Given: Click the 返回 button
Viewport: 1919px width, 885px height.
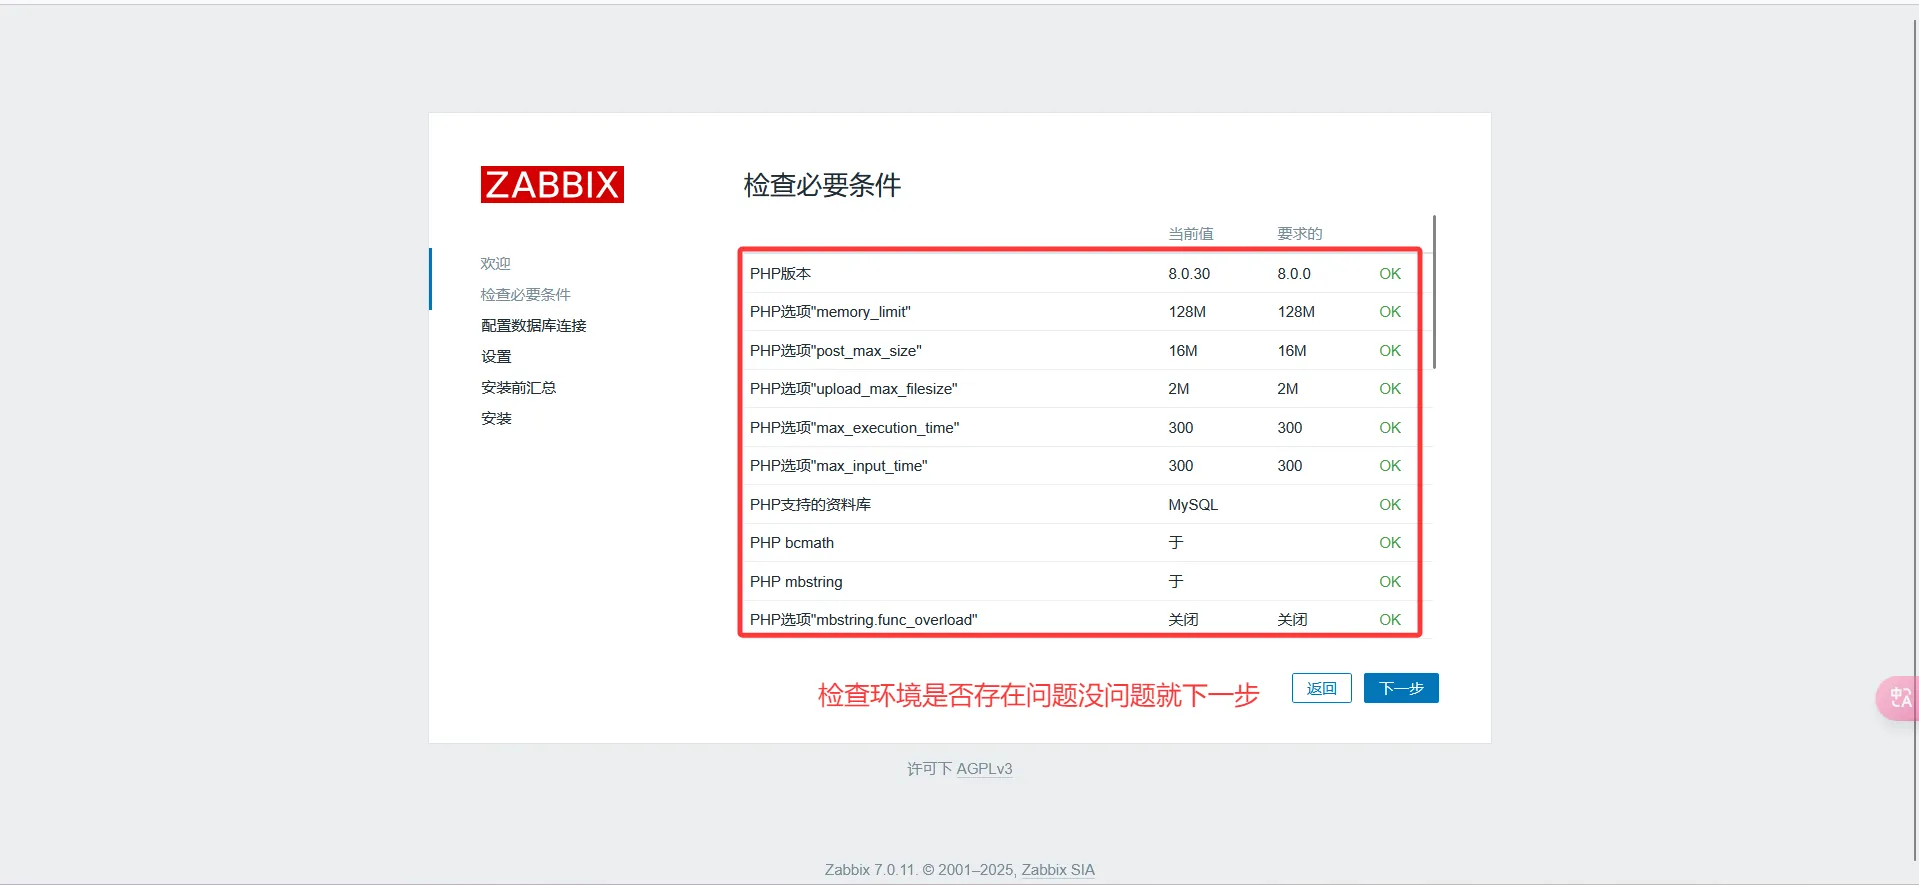Looking at the screenshot, I should tap(1321, 688).
